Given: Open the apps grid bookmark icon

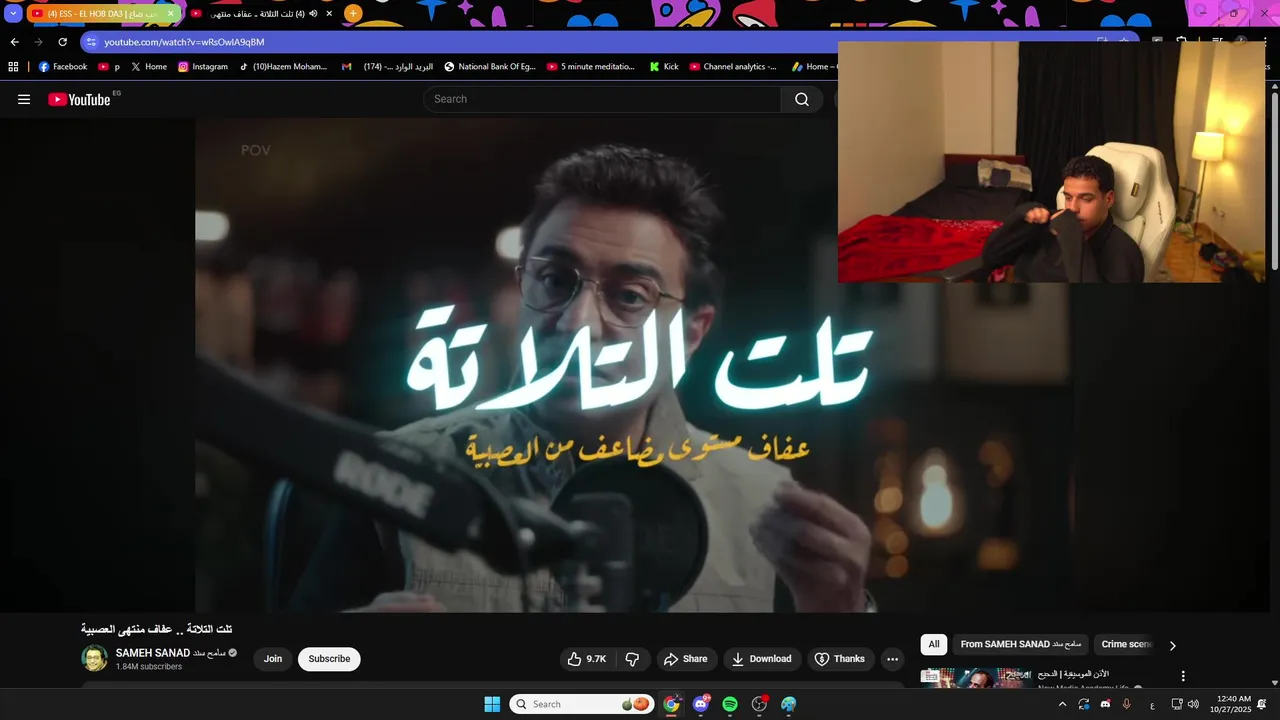Looking at the screenshot, I should point(13,67).
